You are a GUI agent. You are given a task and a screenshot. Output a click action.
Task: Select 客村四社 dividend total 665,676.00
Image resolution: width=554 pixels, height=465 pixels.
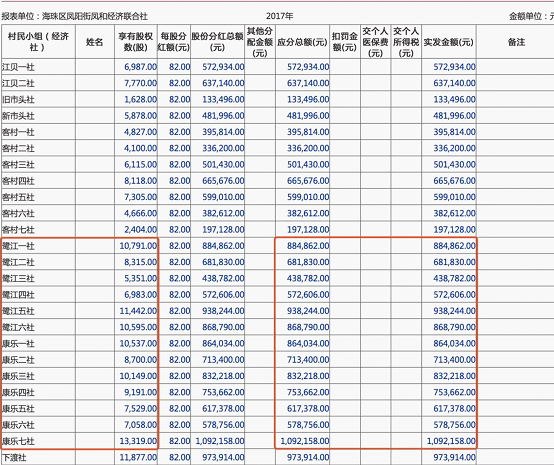pyautogui.click(x=223, y=181)
